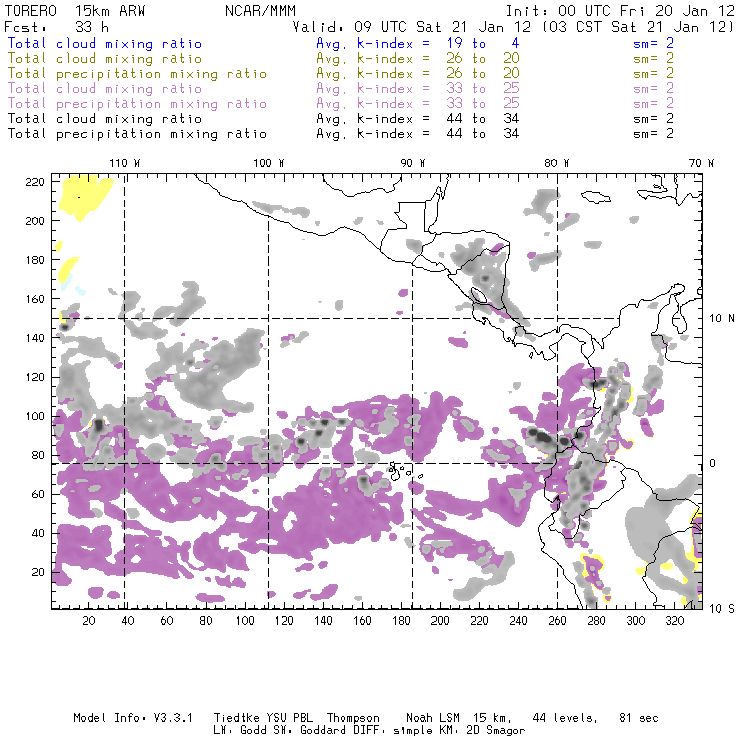Image resolution: width=740 pixels, height=740 pixels.
Task: Click the '44 levels,' text
Action: pos(565,718)
